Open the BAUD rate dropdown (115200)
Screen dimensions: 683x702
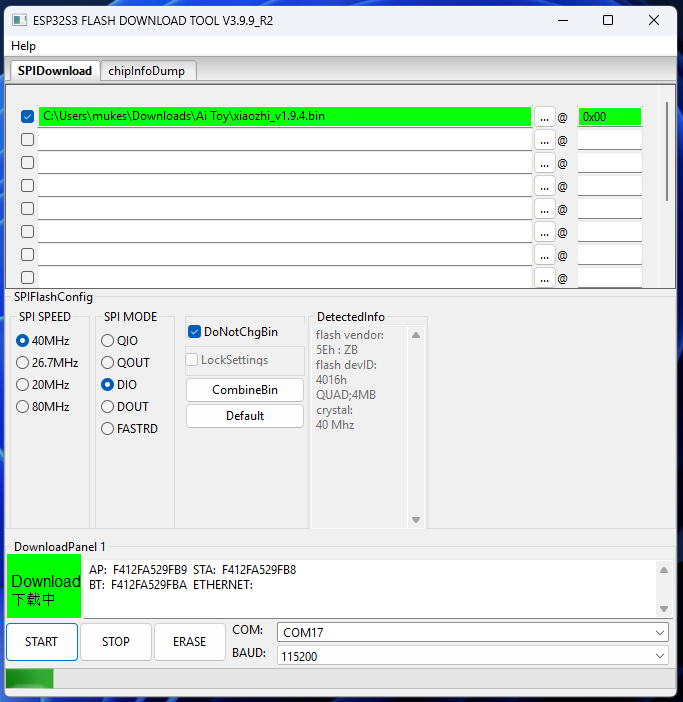pyautogui.click(x=473, y=656)
